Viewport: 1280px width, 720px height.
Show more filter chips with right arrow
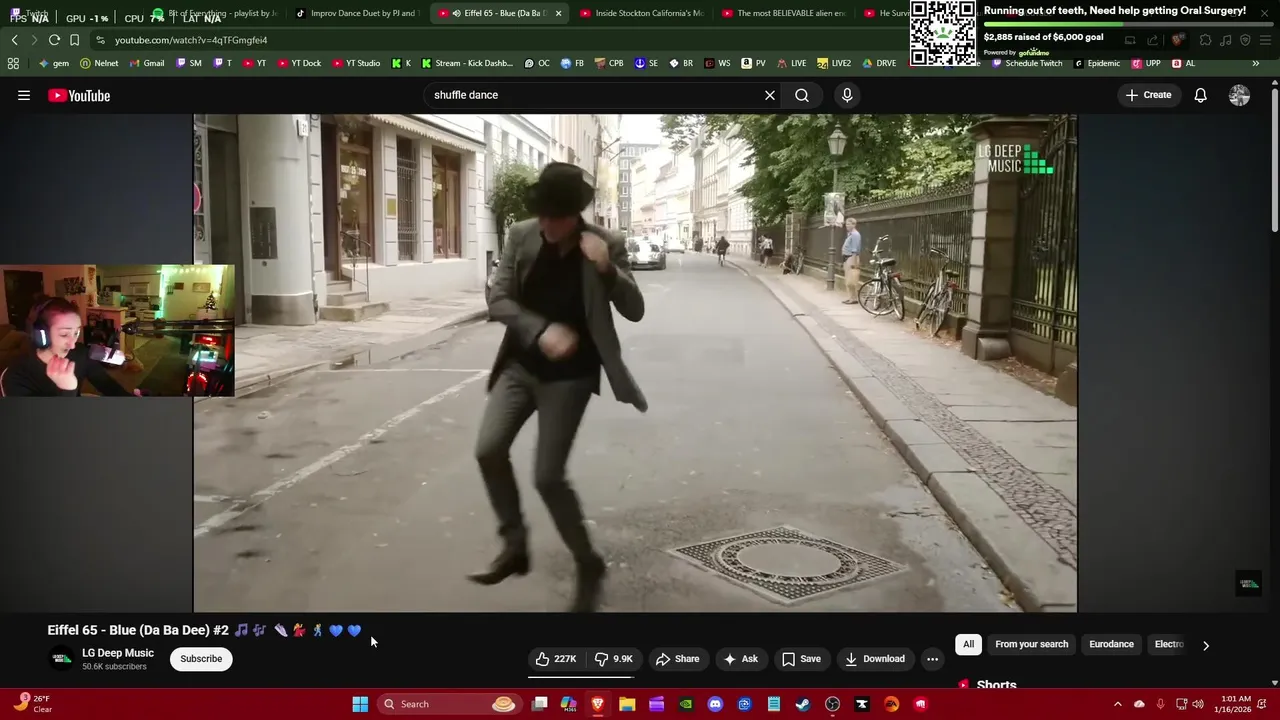[1205, 645]
